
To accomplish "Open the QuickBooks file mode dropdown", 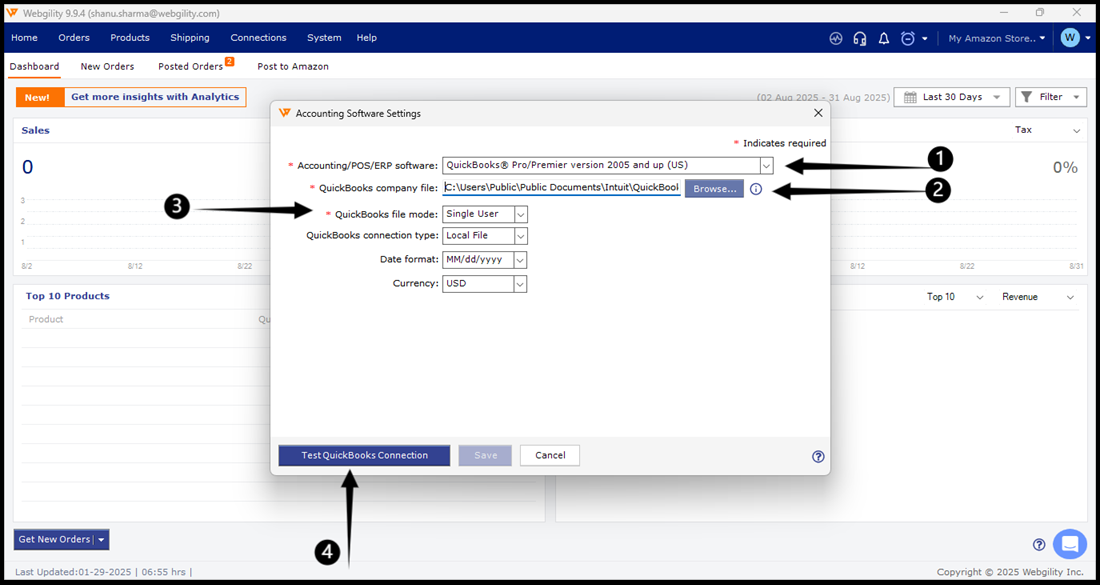I will pos(521,214).
